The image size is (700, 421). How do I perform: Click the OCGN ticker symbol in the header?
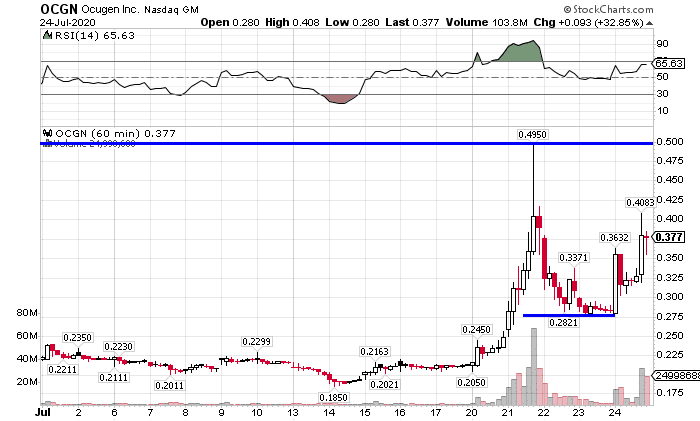(x=59, y=9)
